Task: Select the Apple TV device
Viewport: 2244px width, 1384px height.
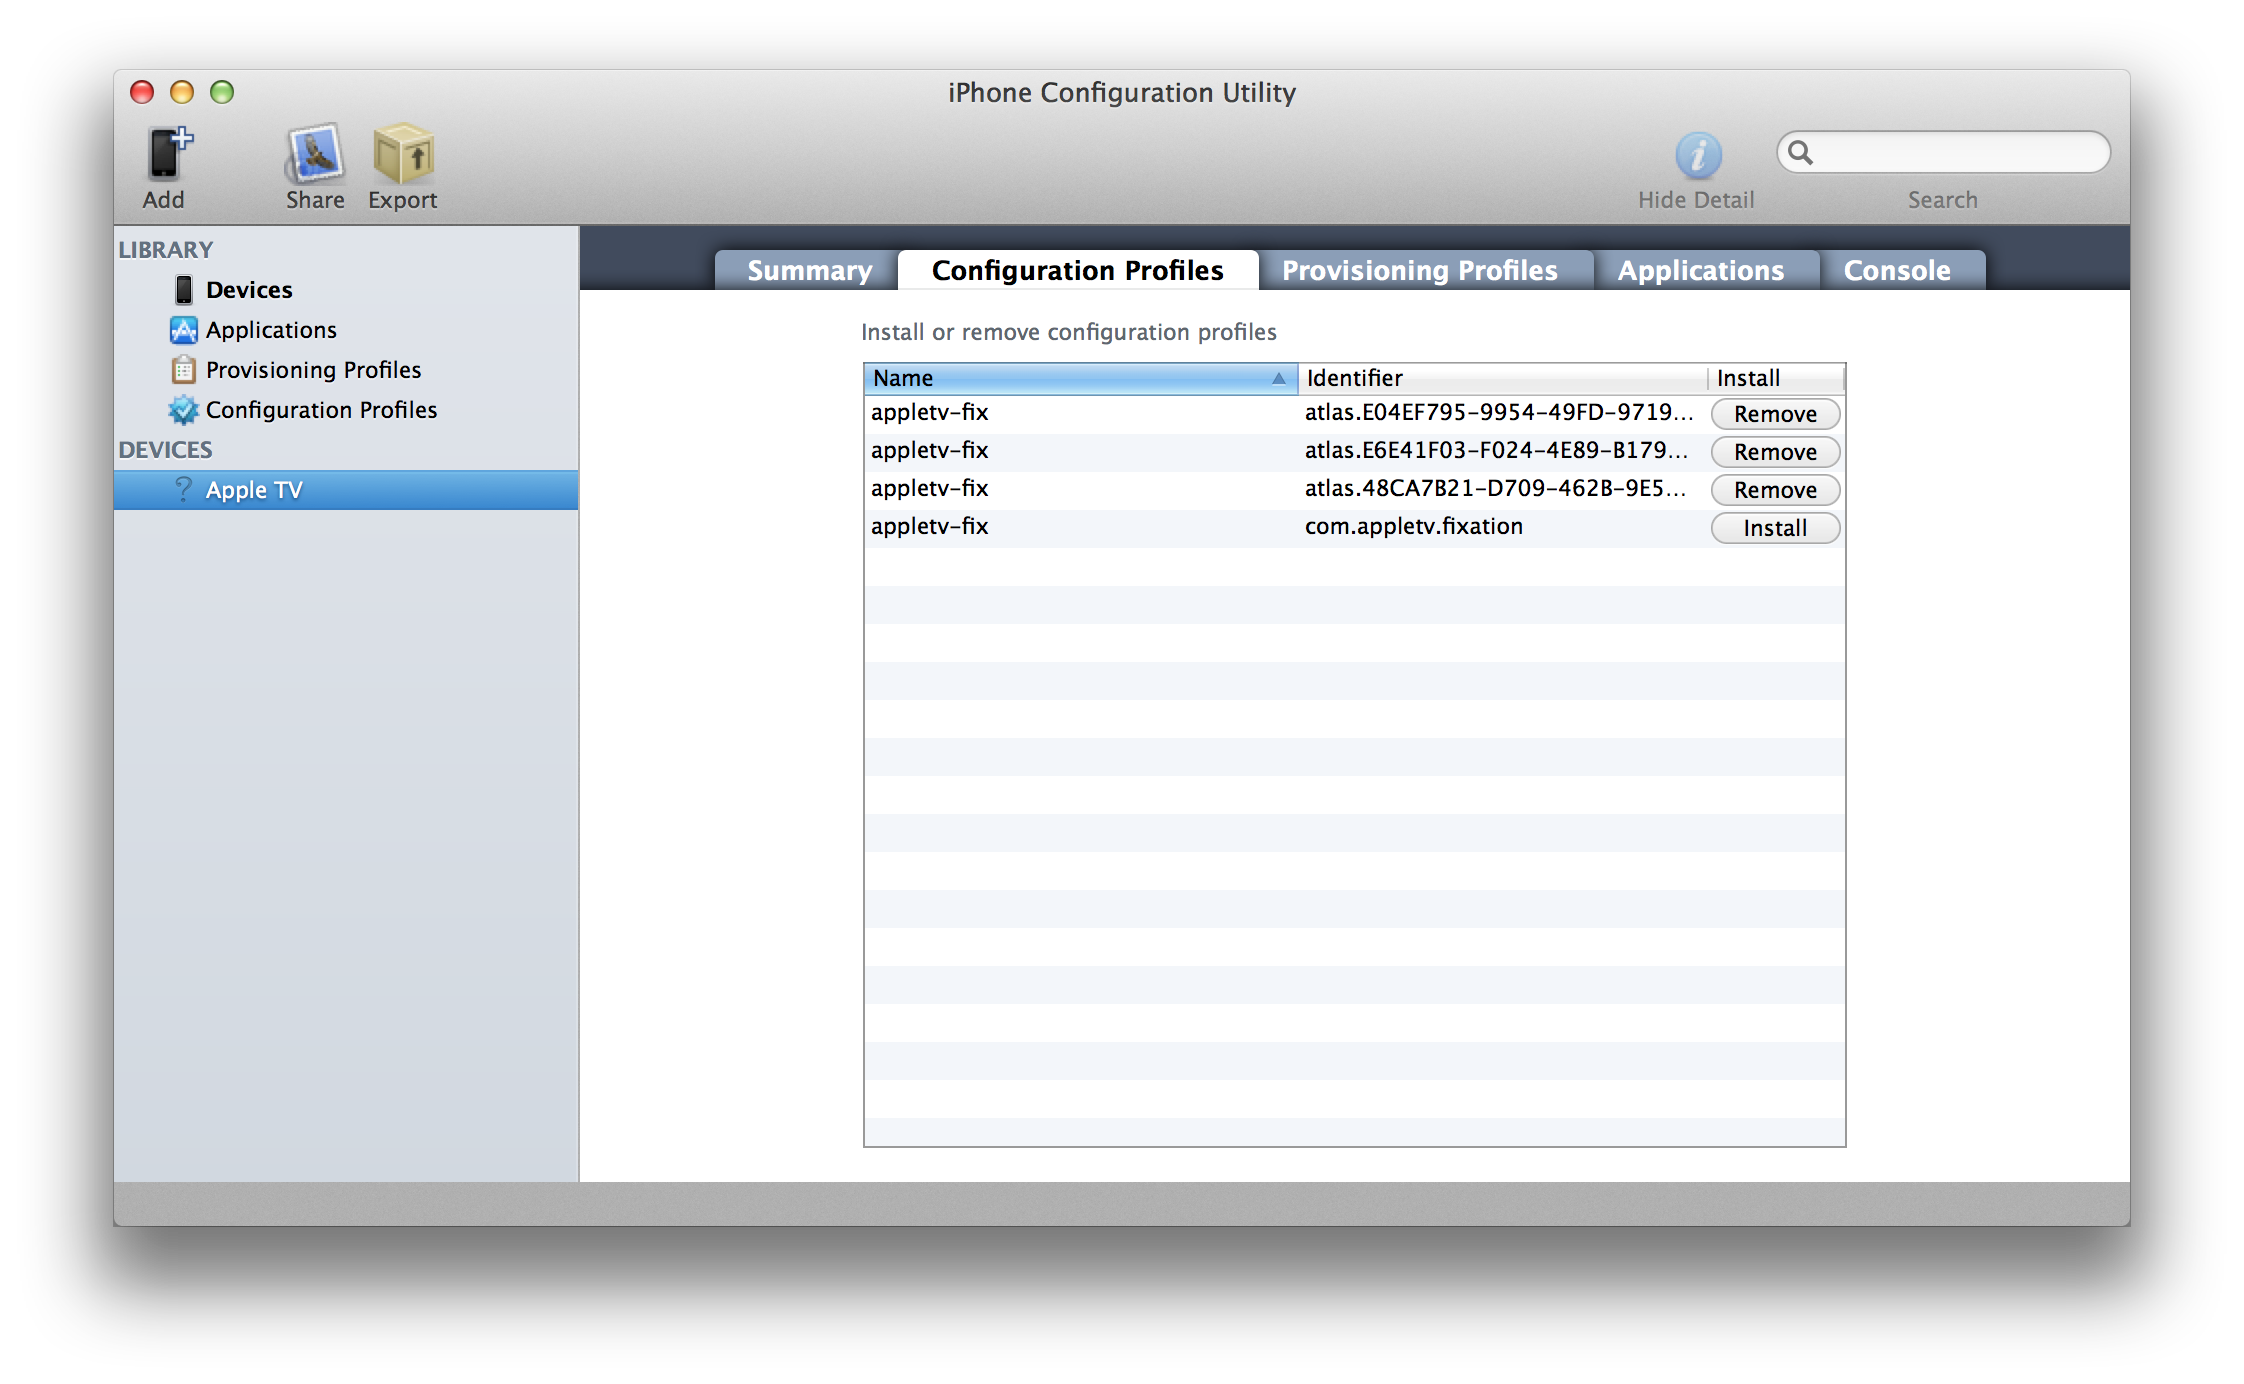Action: 346,490
